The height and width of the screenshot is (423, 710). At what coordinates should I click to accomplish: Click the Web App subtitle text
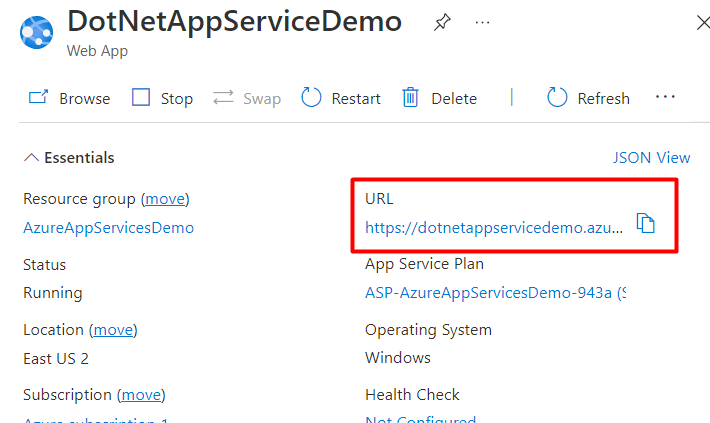97,51
